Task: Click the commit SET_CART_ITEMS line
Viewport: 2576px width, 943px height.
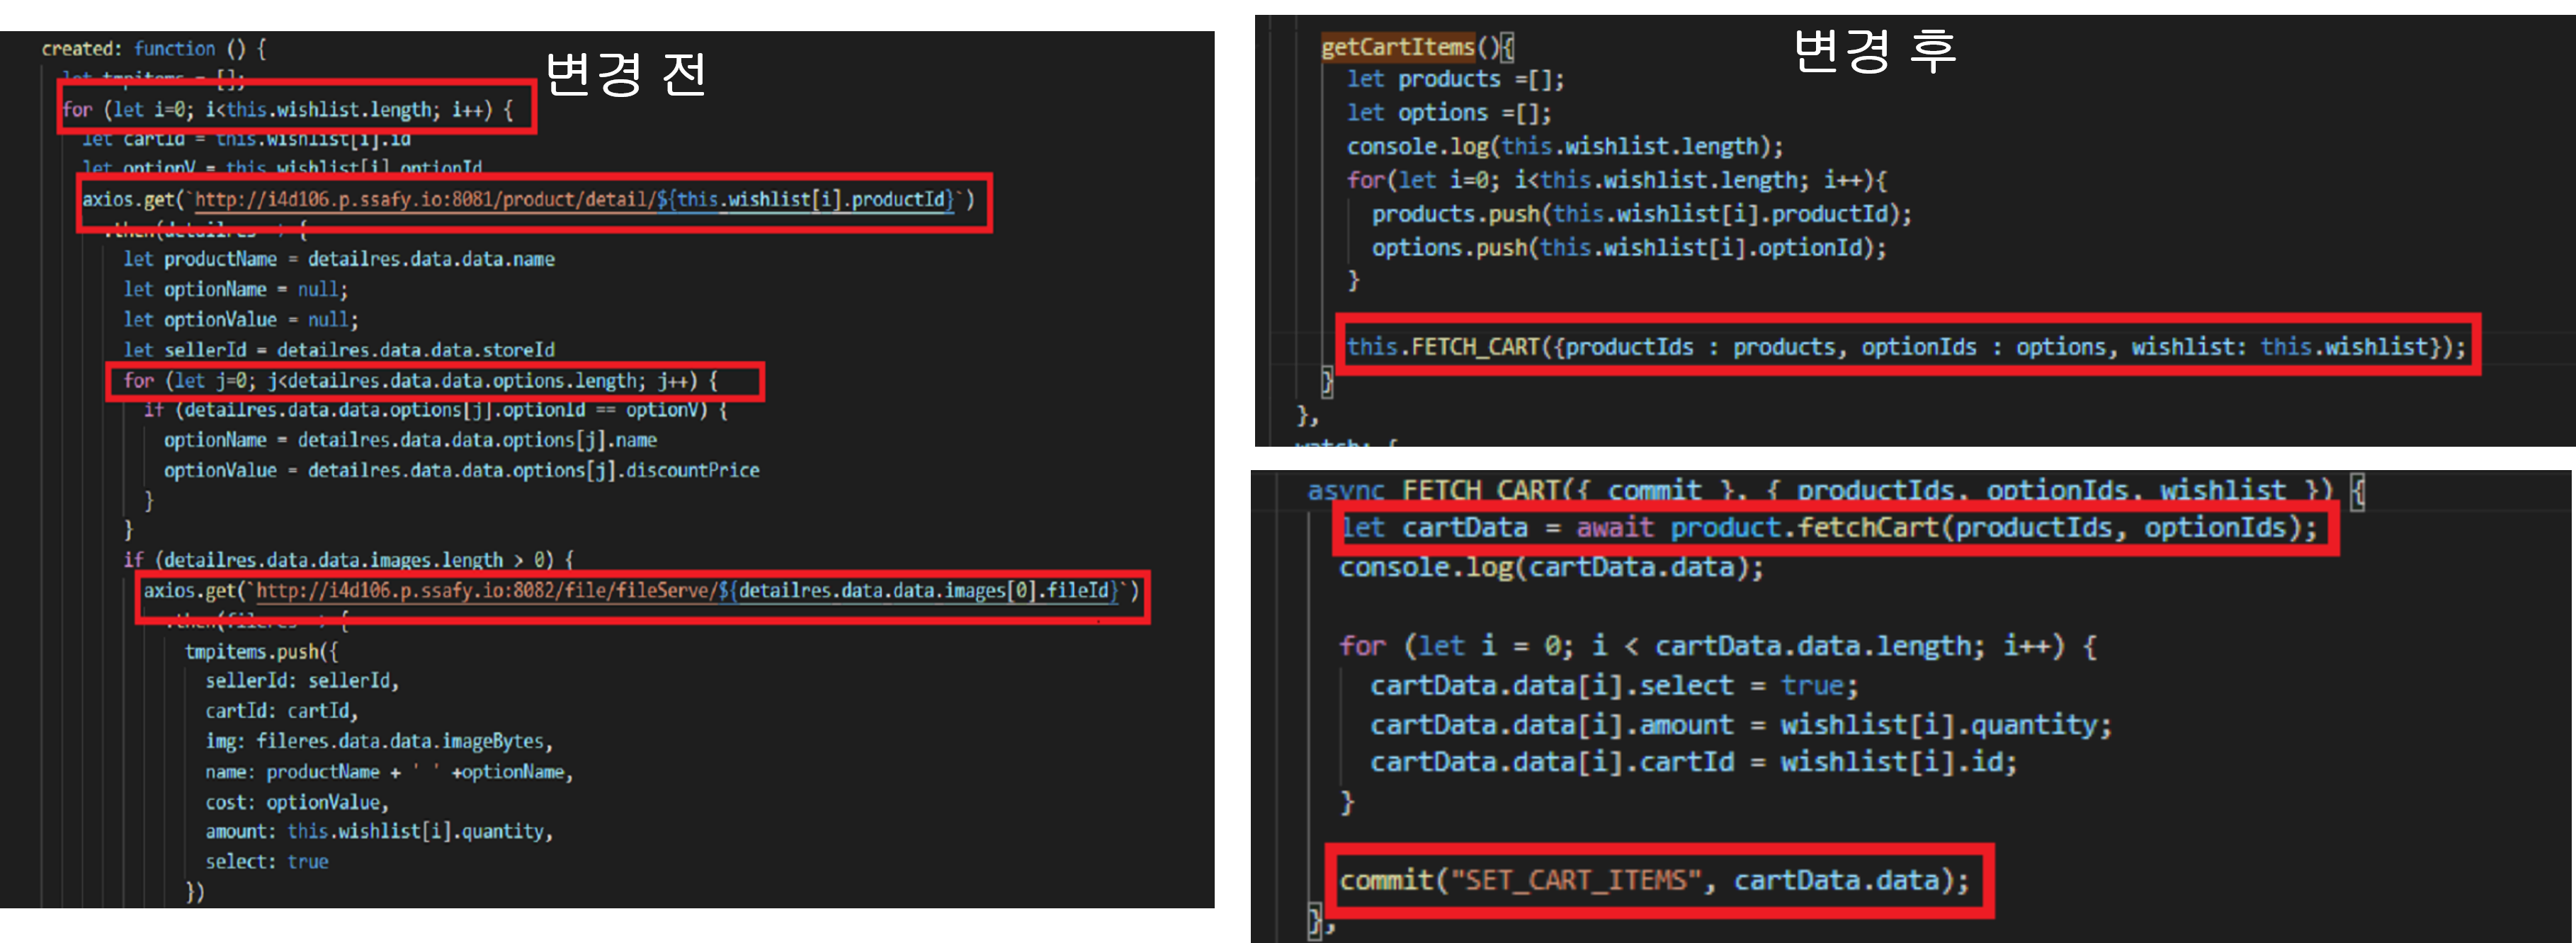Action: point(1654,880)
